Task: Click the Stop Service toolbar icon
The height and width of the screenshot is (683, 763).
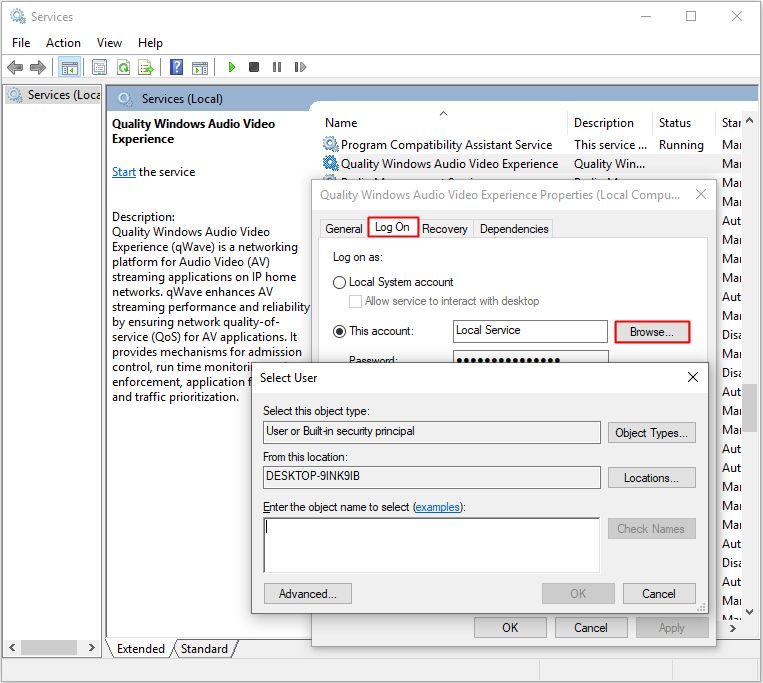Action: click(x=254, y=67)
